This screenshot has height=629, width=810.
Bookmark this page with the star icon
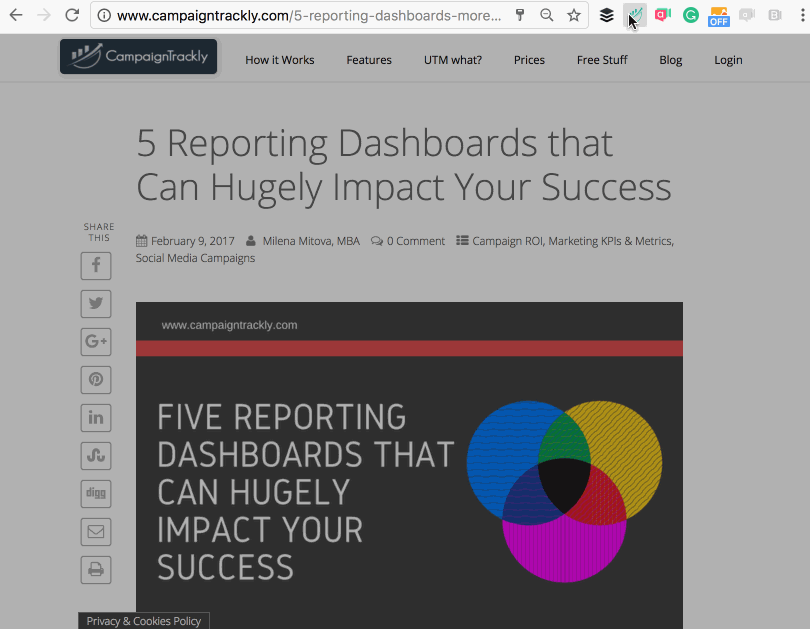point(573,15)
